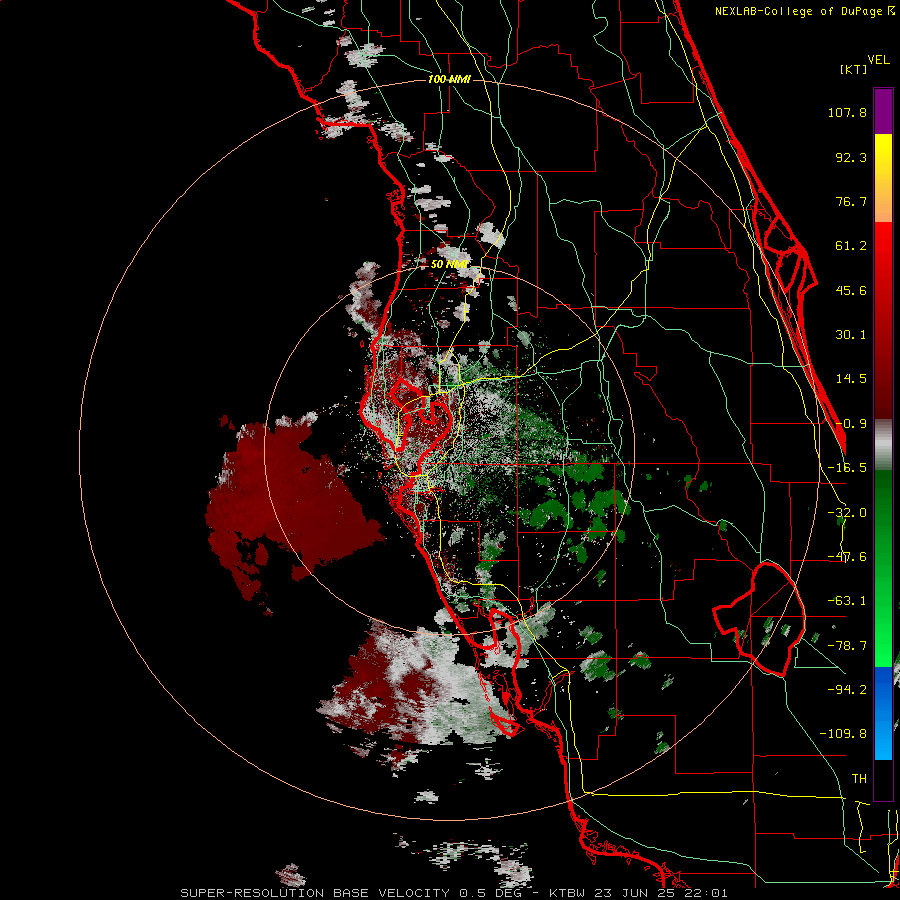This screenshot has height=900, width=900.
Task: Pick the yellow-orange segment of the velocity color bar
Action: coord(883,178)
